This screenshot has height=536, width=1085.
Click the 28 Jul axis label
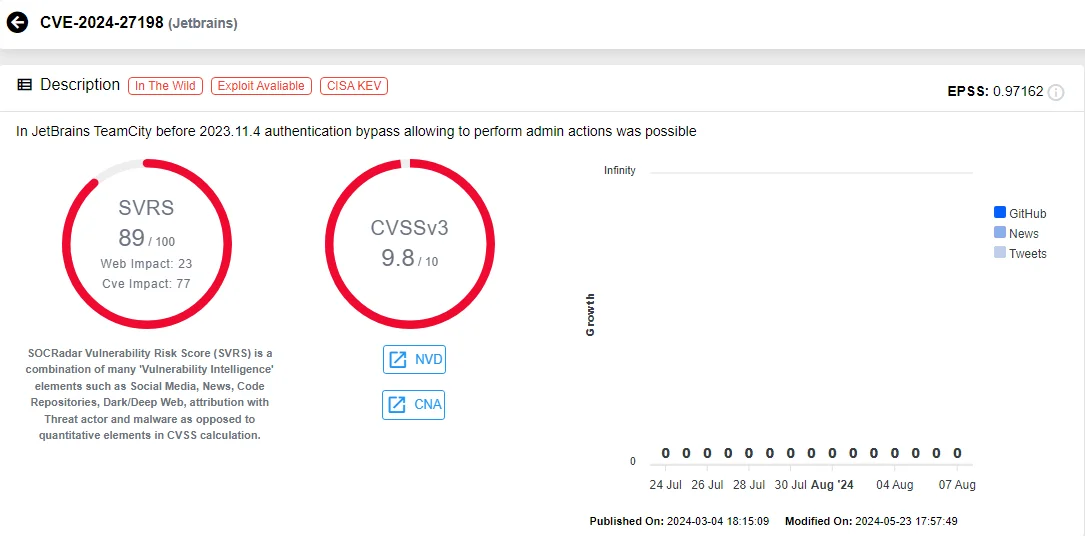click(x=749, y=485)
